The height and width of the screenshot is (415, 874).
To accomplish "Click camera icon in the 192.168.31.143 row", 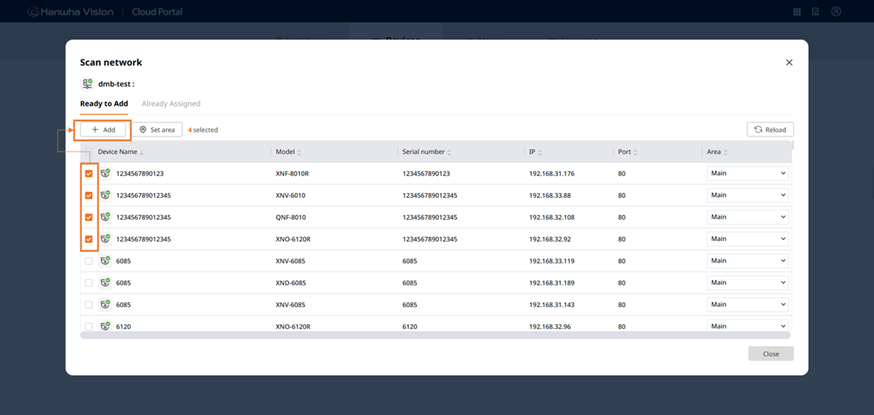I will [x=105, y=305].
